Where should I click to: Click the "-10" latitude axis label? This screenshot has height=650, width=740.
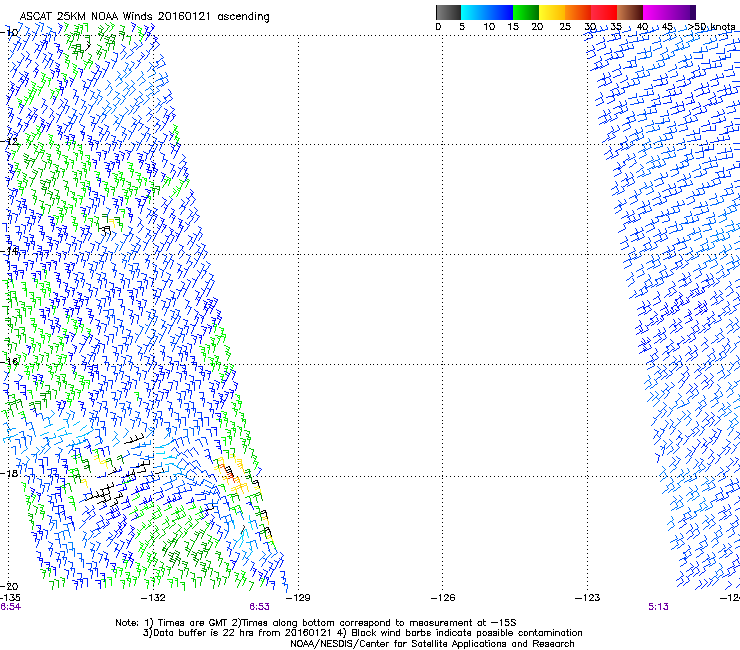pyautogui.click(x=9, y=33)
